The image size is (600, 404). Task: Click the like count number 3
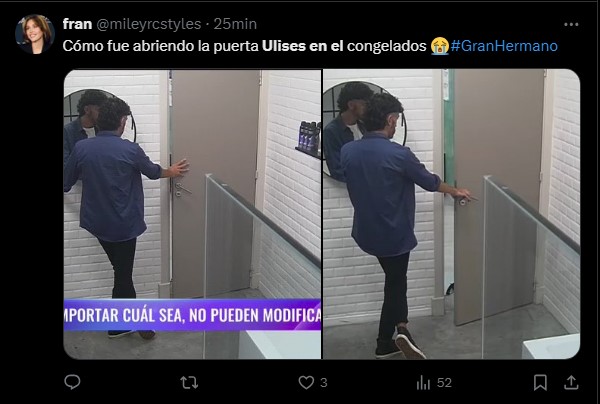coord(324,383)
